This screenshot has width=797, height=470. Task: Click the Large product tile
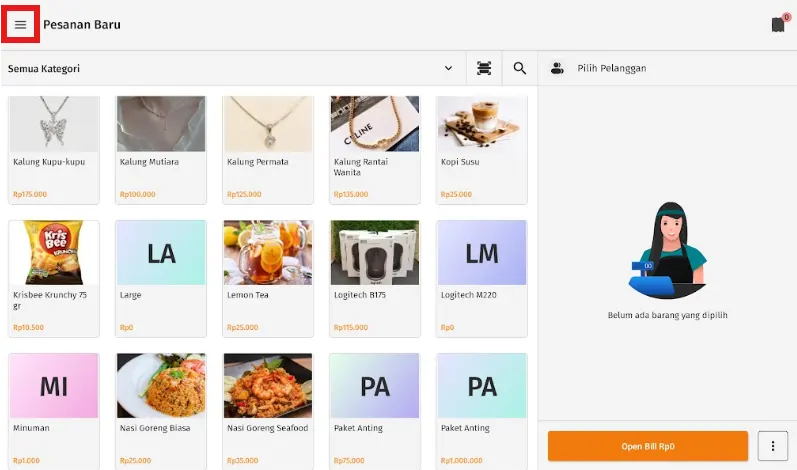point(161,278)
